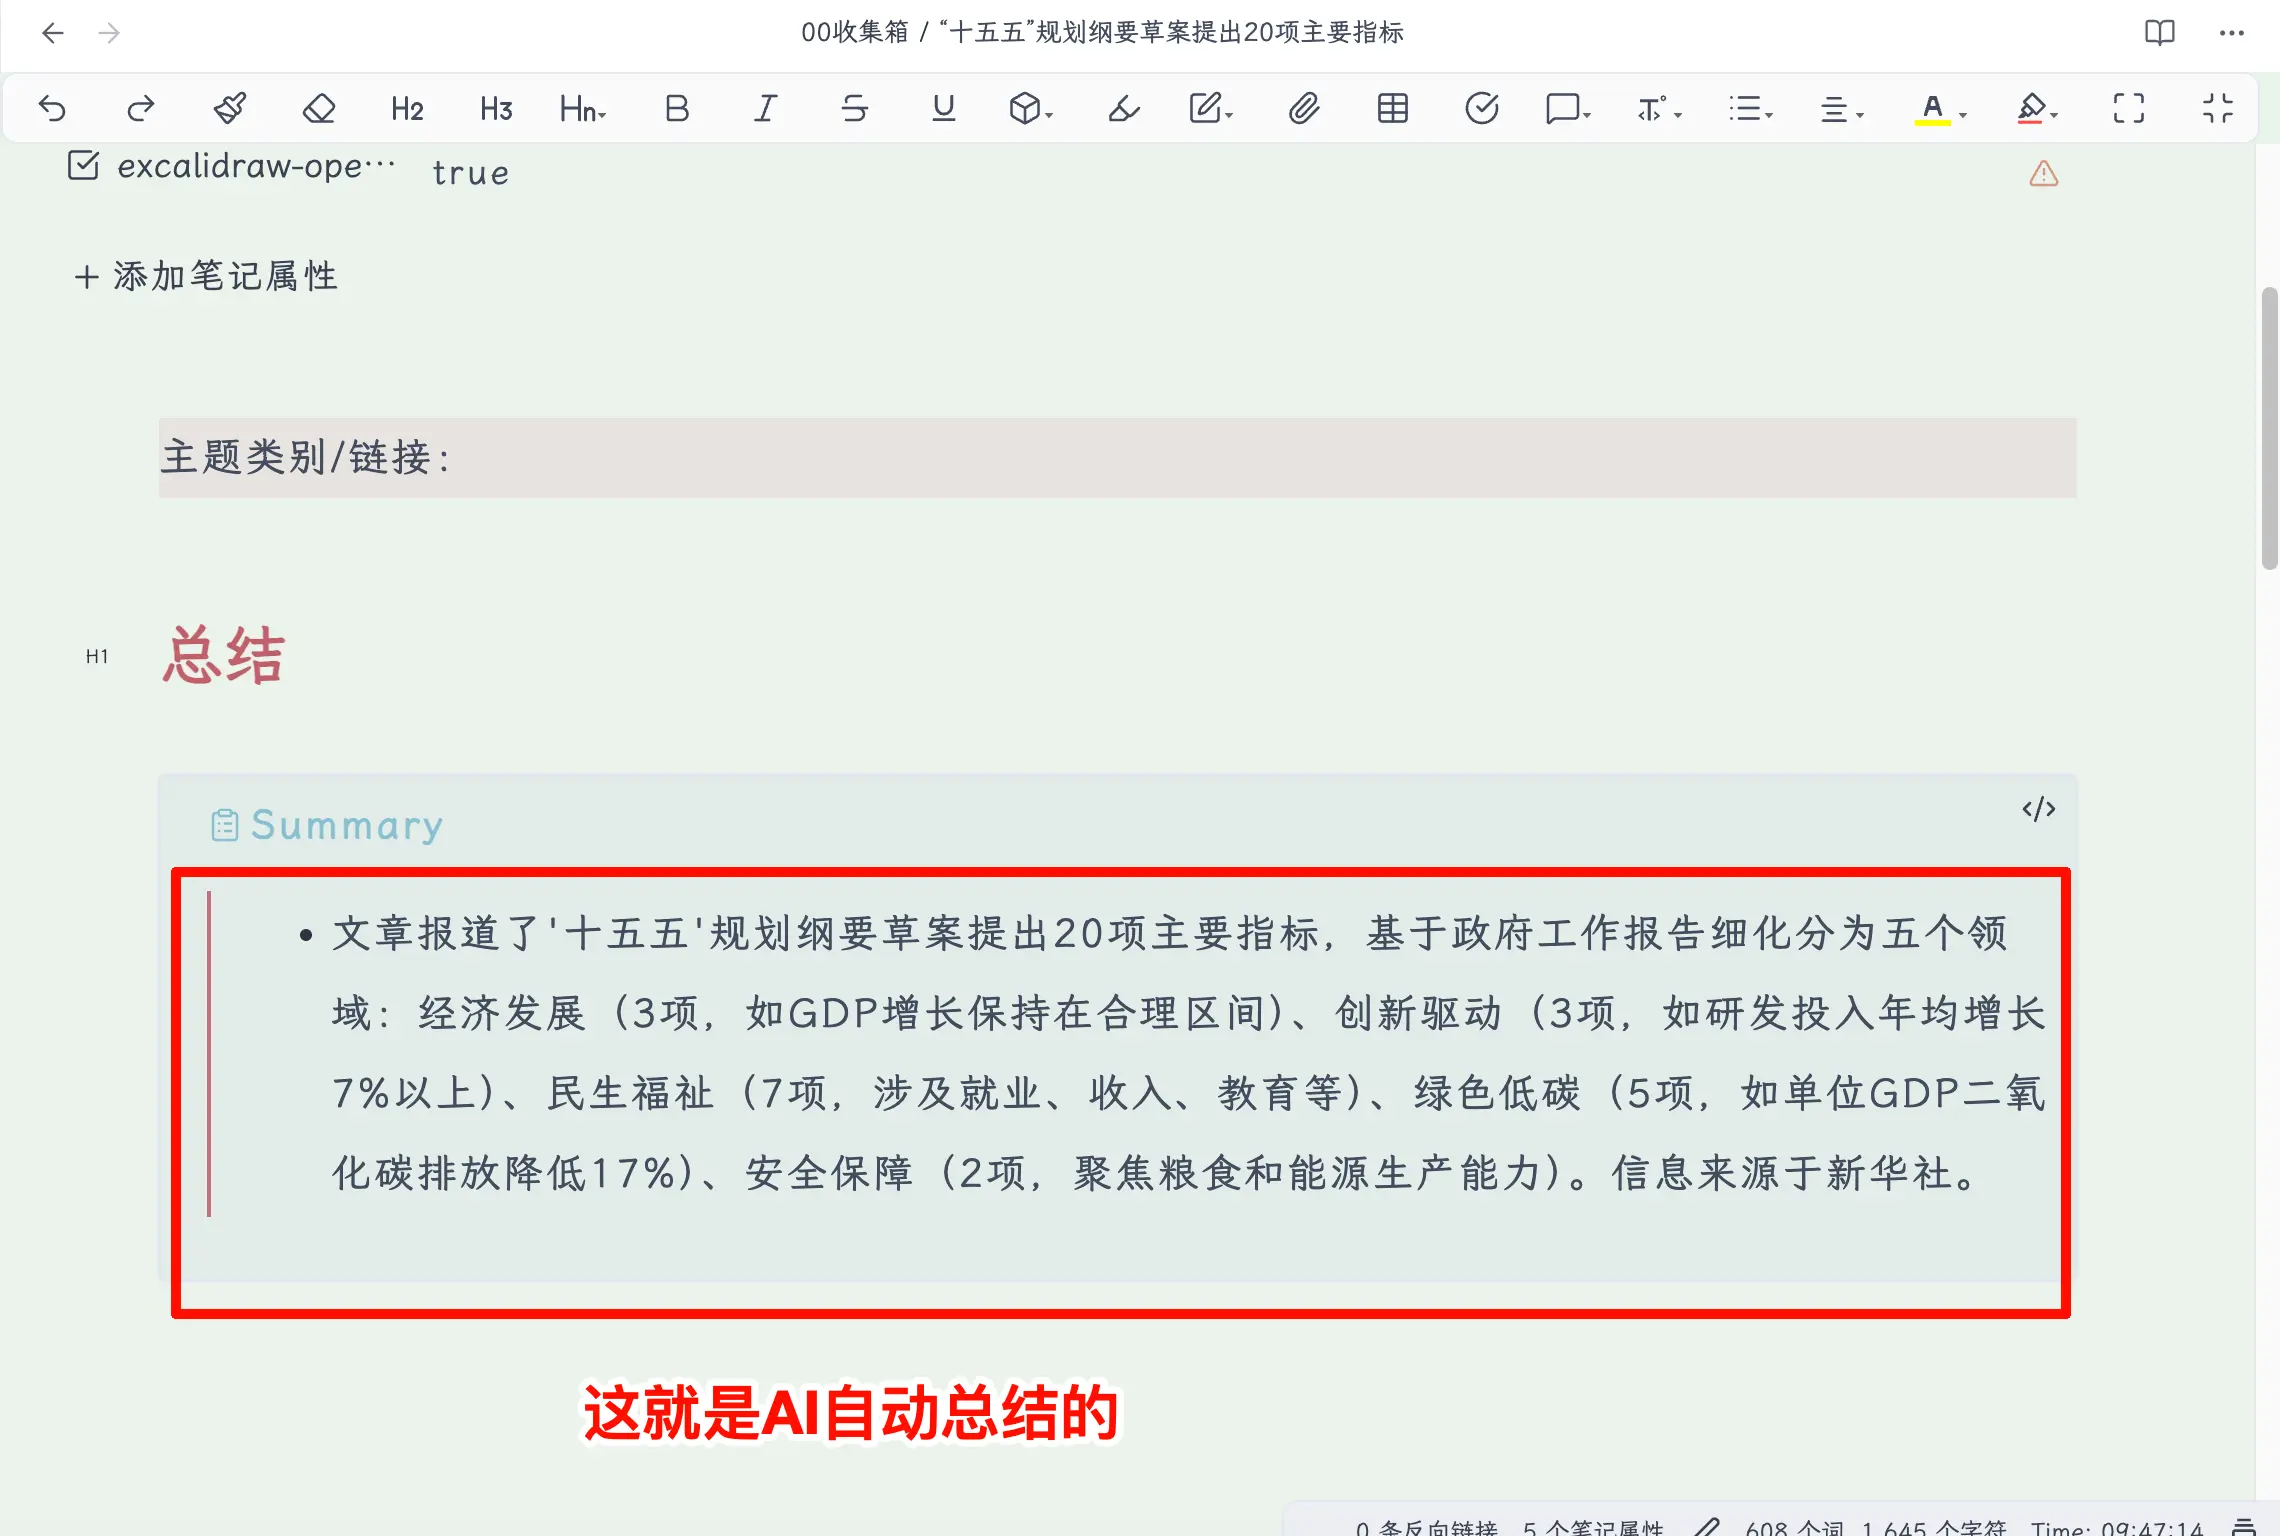Edit Summary callout source code icon
This screenshot has height=1536, width=2280.
[x=2038, y=809]
